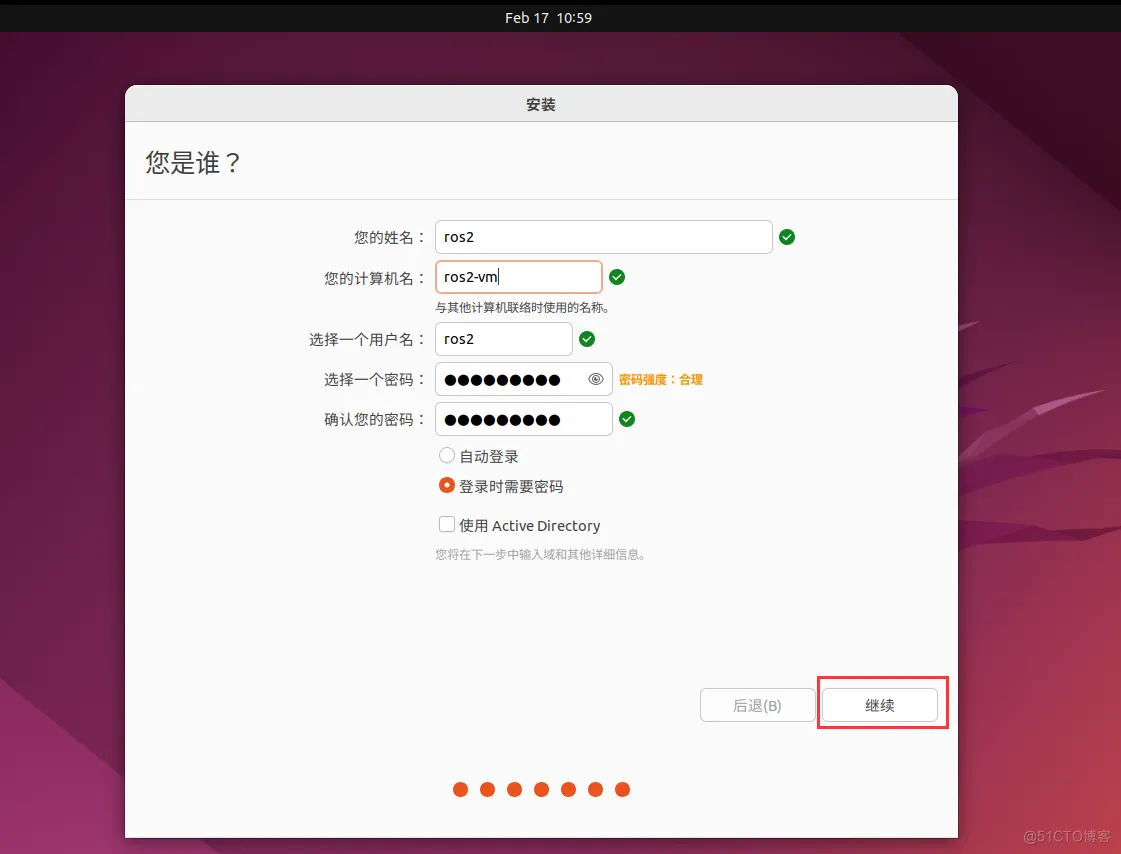Viewport: 1121px width, 854px height.
Task: Focus the computer name field ros2-vm
Action: click(518, 277)
